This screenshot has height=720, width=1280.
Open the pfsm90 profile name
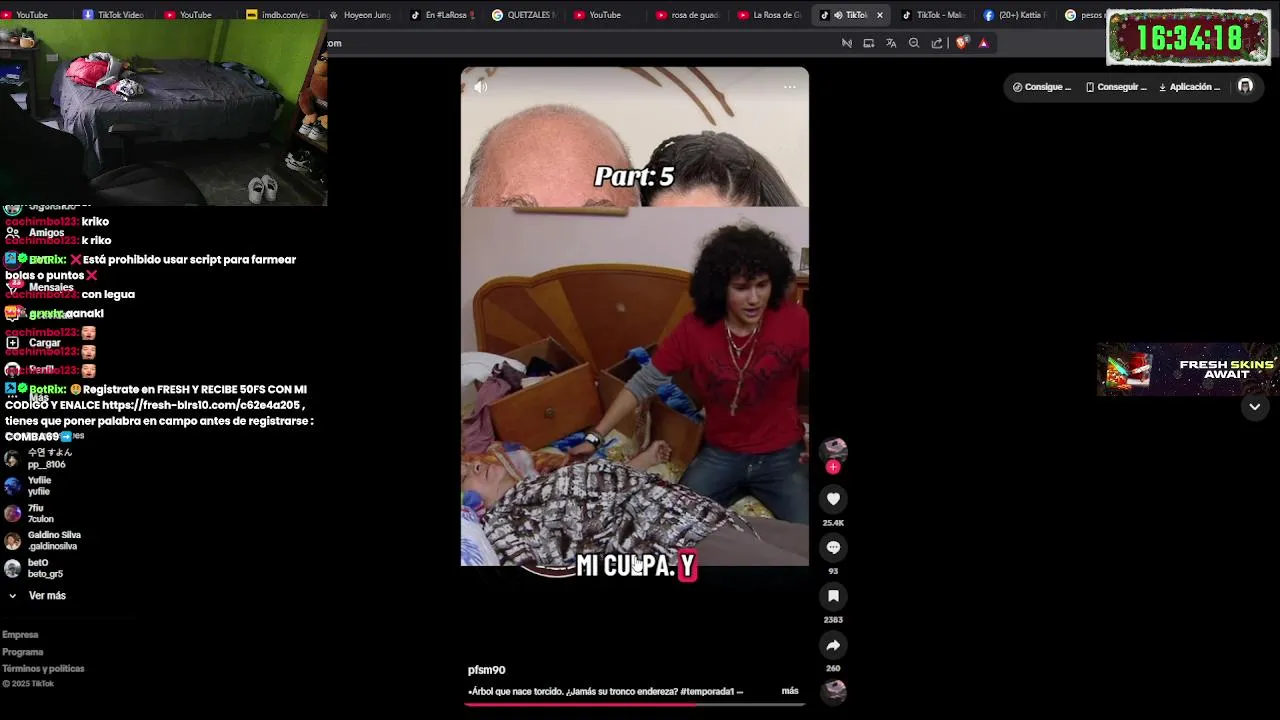pos(487,670)
